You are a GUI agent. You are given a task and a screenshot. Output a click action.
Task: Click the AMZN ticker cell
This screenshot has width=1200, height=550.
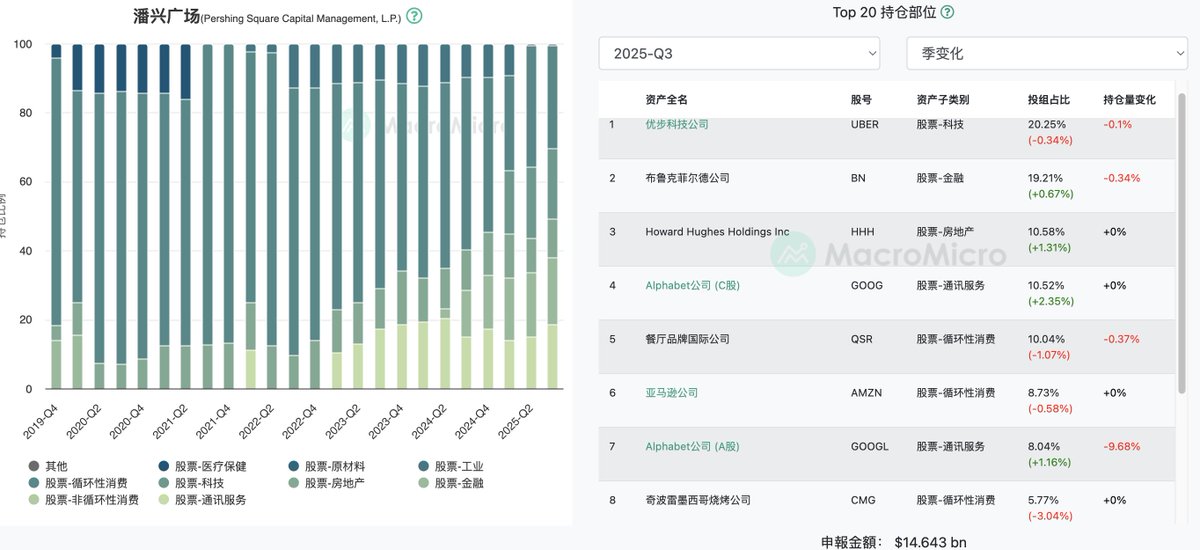click(x=867, y=393)
